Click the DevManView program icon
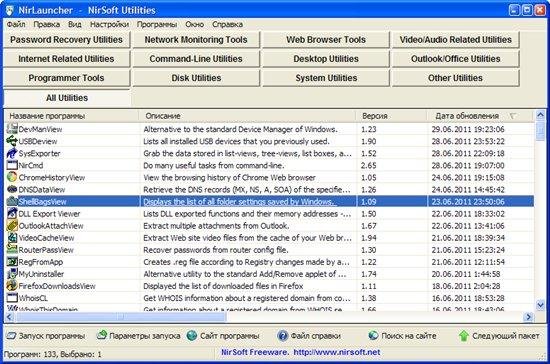The height and width of the screenshot is (364, 550). [12, 129]
